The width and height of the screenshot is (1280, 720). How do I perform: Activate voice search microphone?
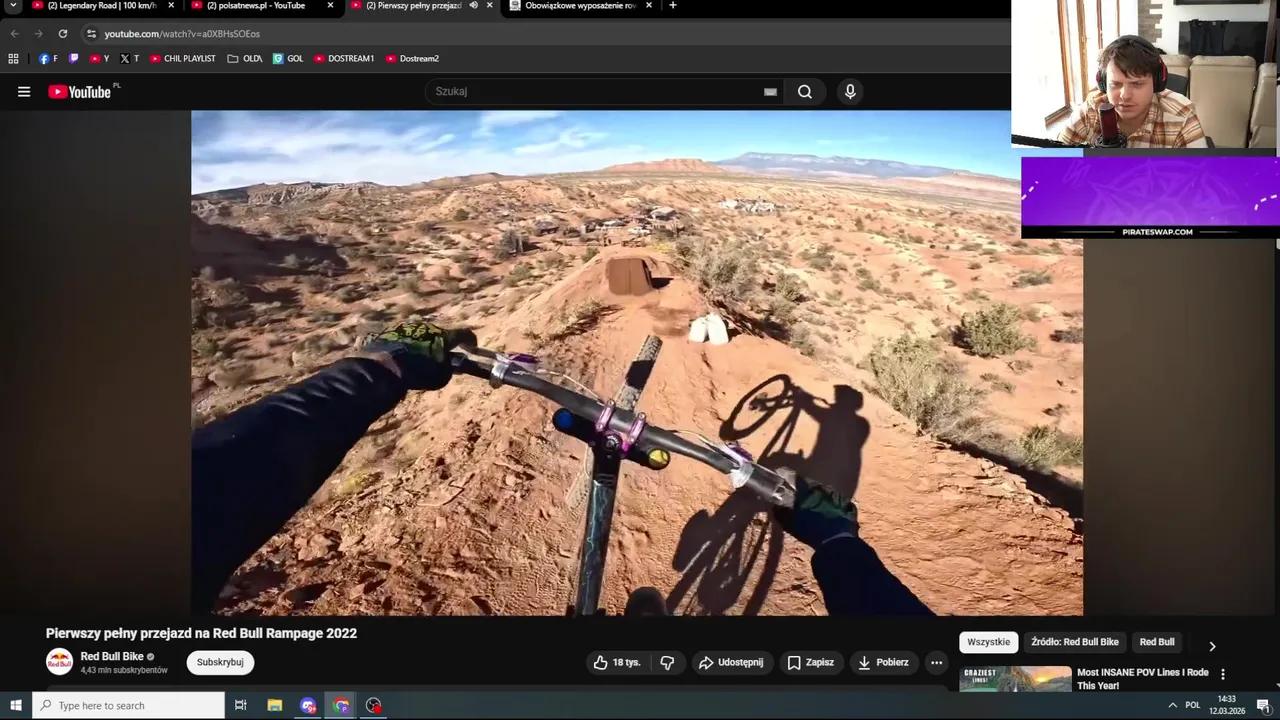pyautogui.click(x=850, y=92)
